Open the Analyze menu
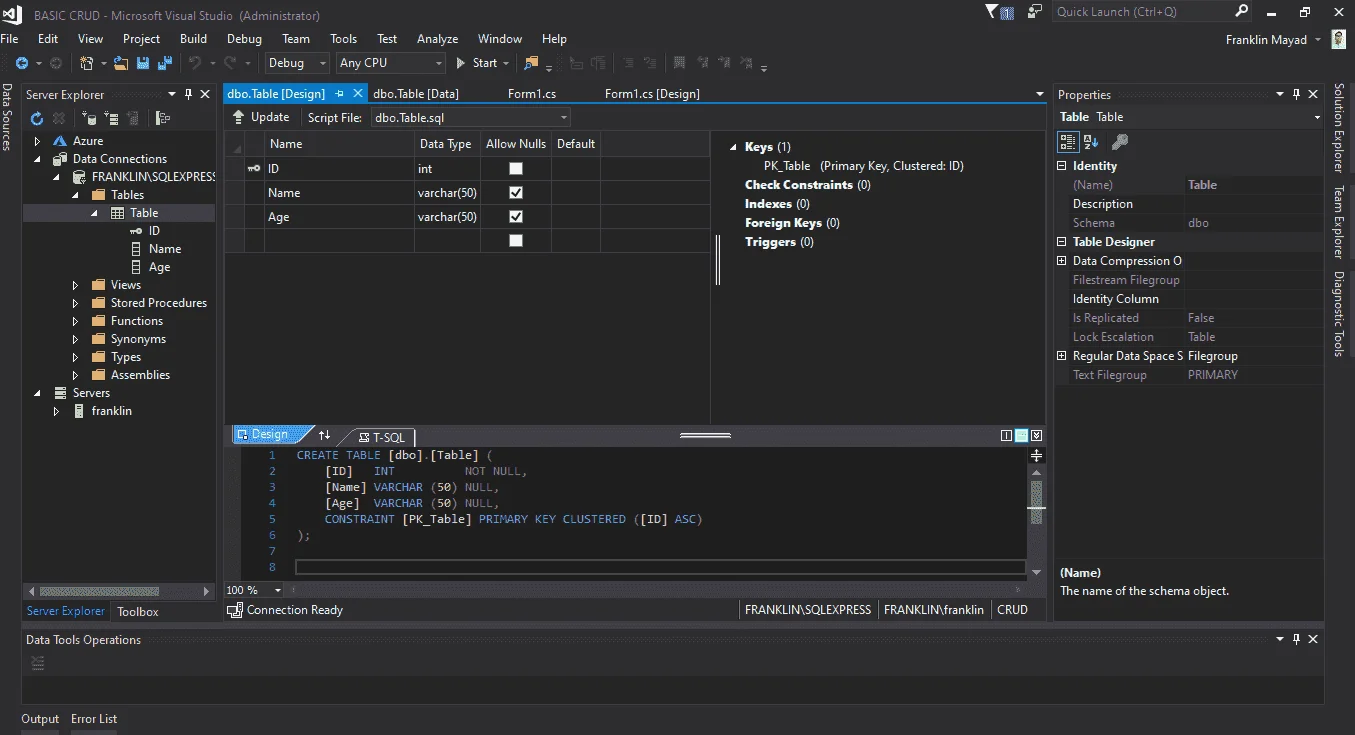The width and height of the screenshot is (1355, 735). (x=437, y=39)
